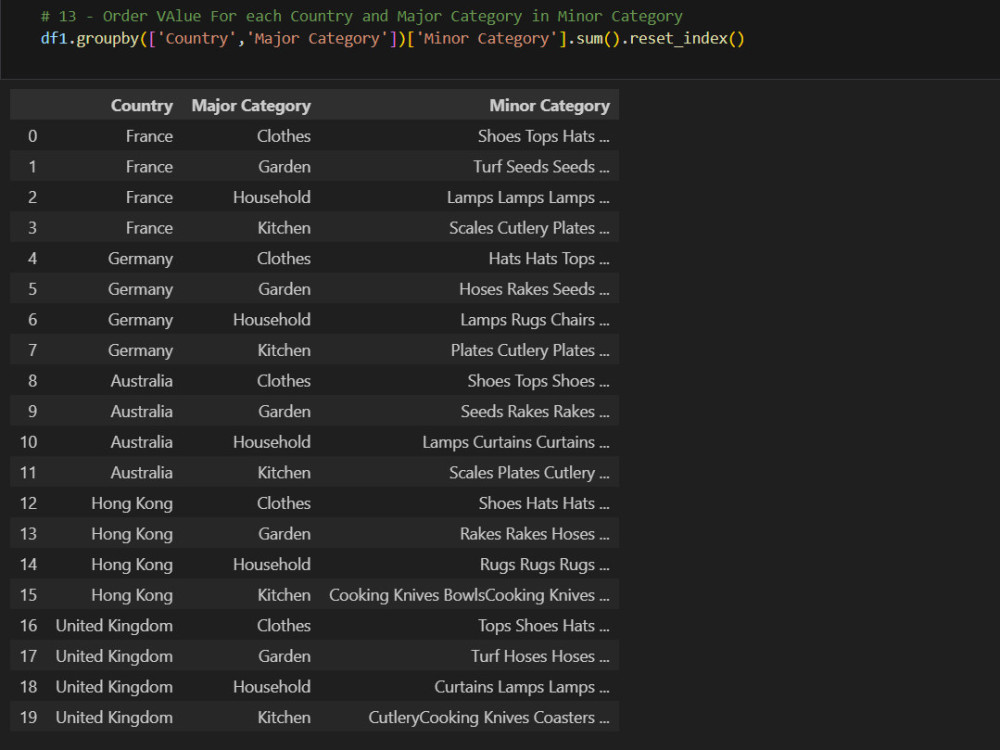Click 'Kitchen' in row 3

pos(284,228)
